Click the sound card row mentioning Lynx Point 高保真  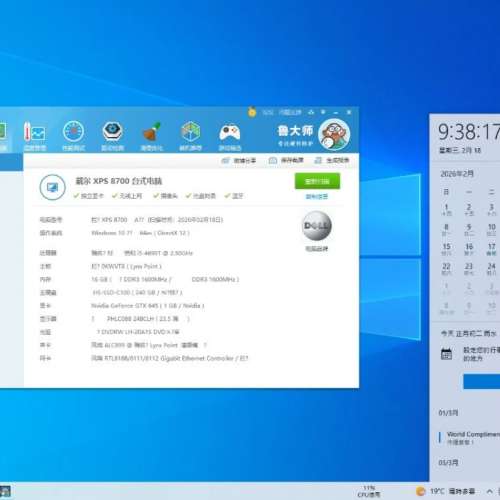149,345
